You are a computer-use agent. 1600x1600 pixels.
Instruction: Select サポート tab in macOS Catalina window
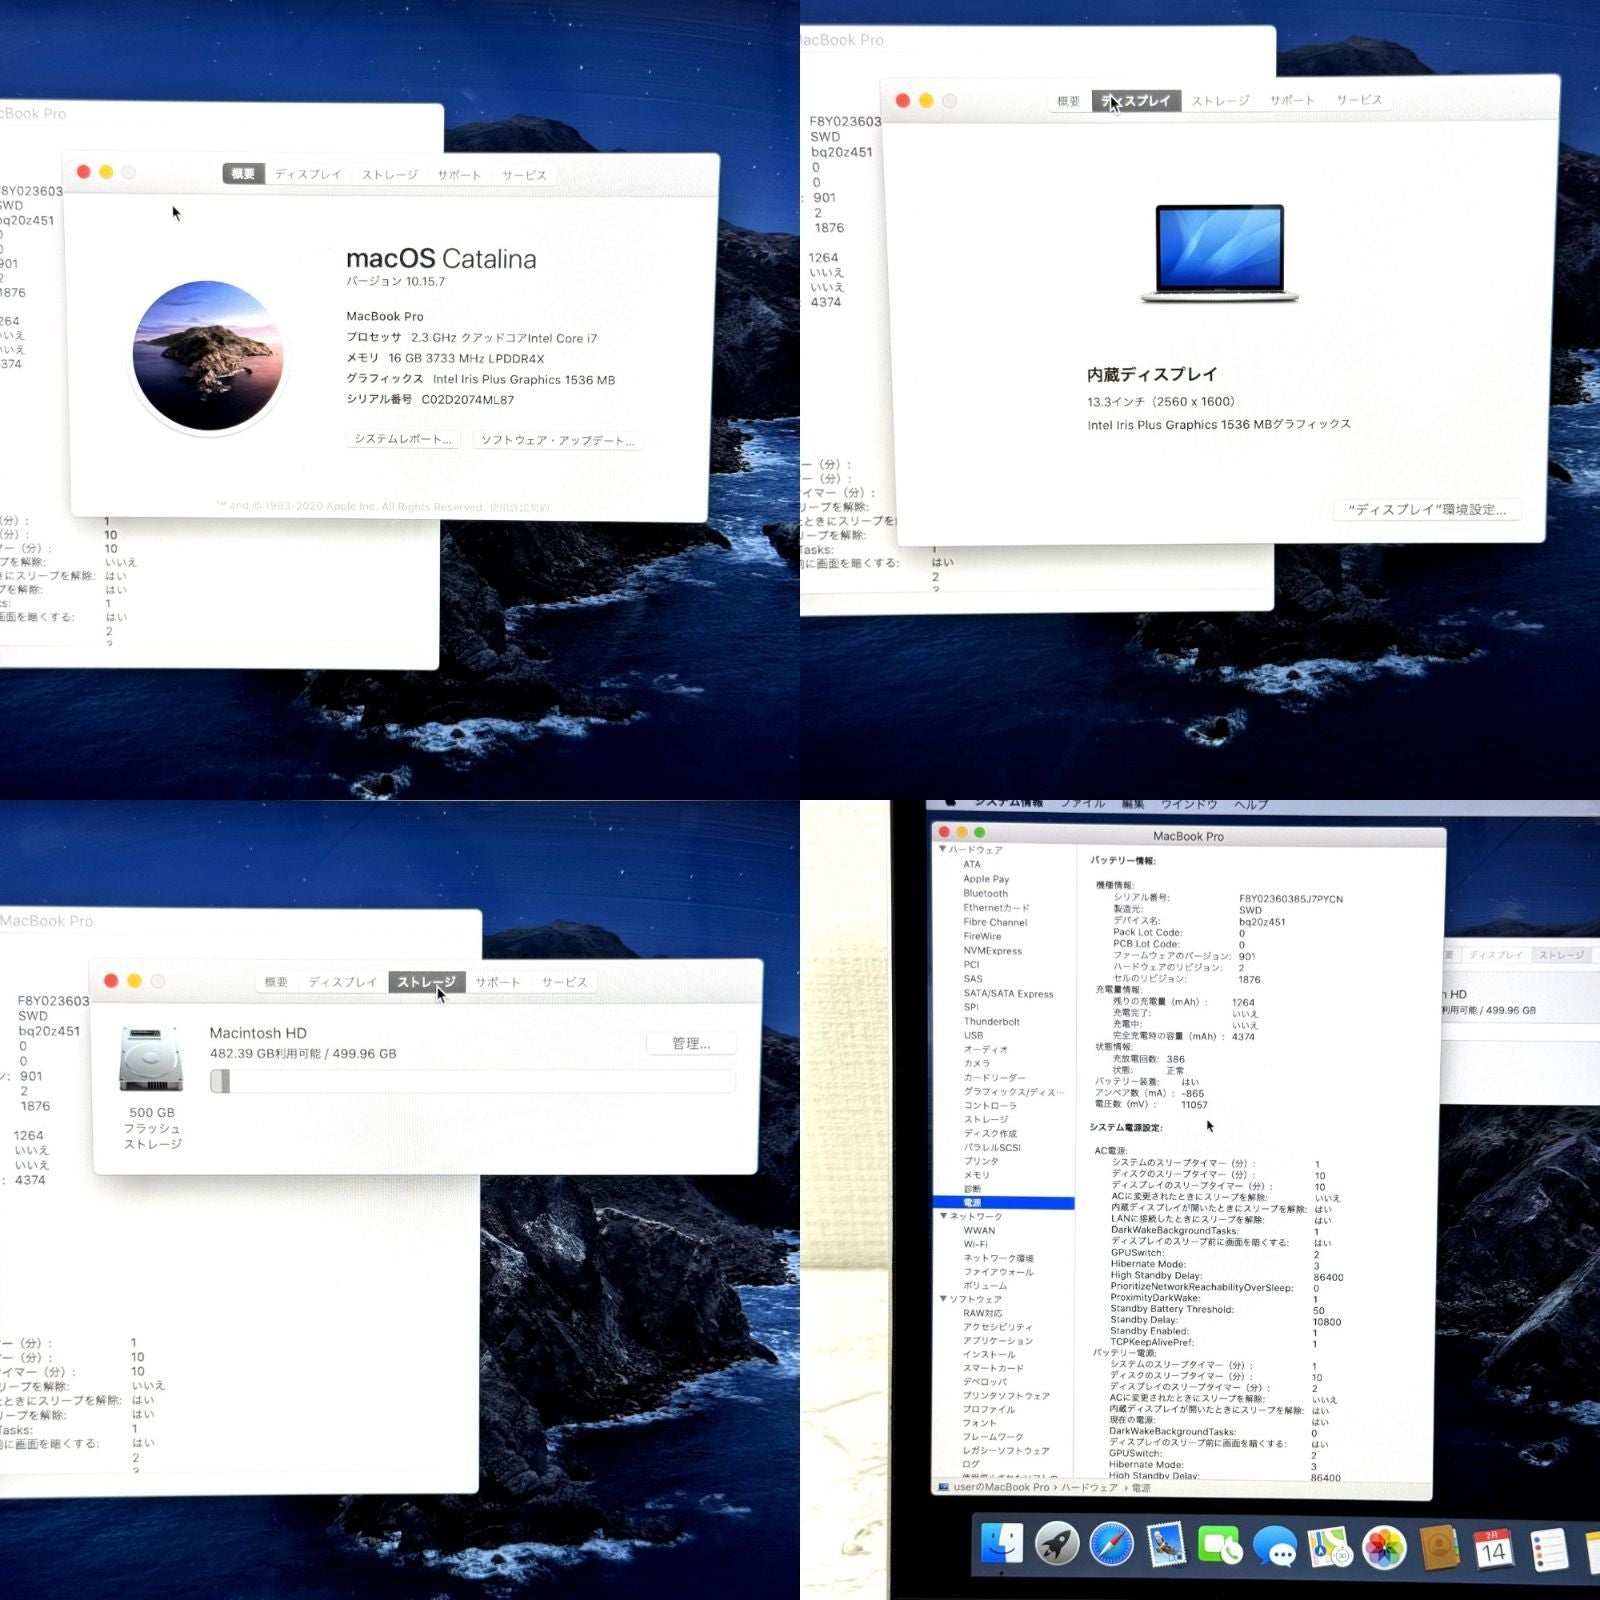pyautogui.click(x=459, y=175)
